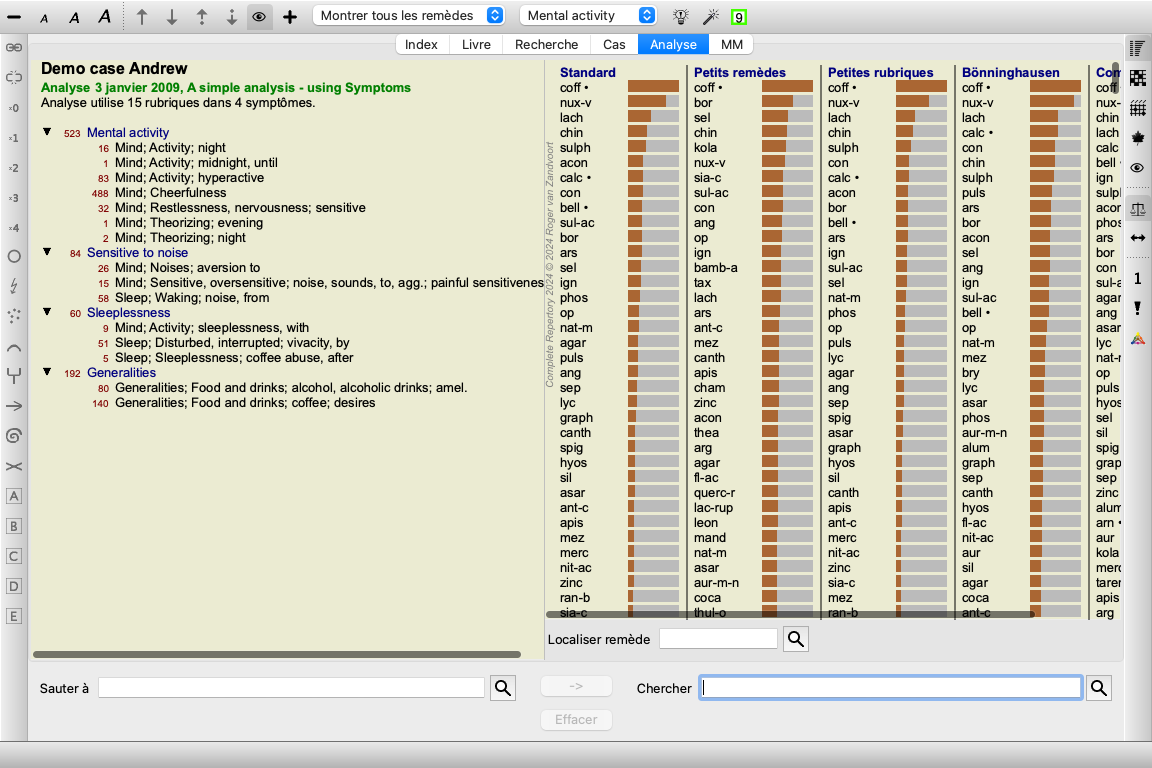Click the chain link icon at top left
Image resolution: width=1152 pixels, height=768 pixels.
pyautogui.click(x=14, y=48)
